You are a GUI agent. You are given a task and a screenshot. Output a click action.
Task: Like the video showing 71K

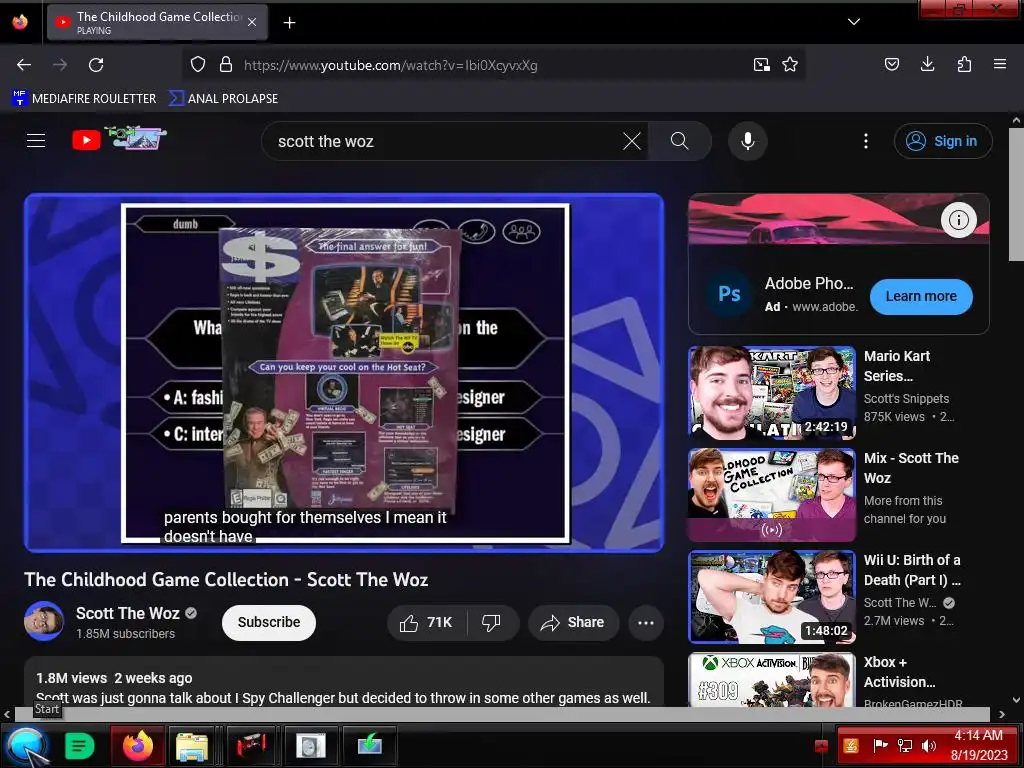tap(426, 622)
